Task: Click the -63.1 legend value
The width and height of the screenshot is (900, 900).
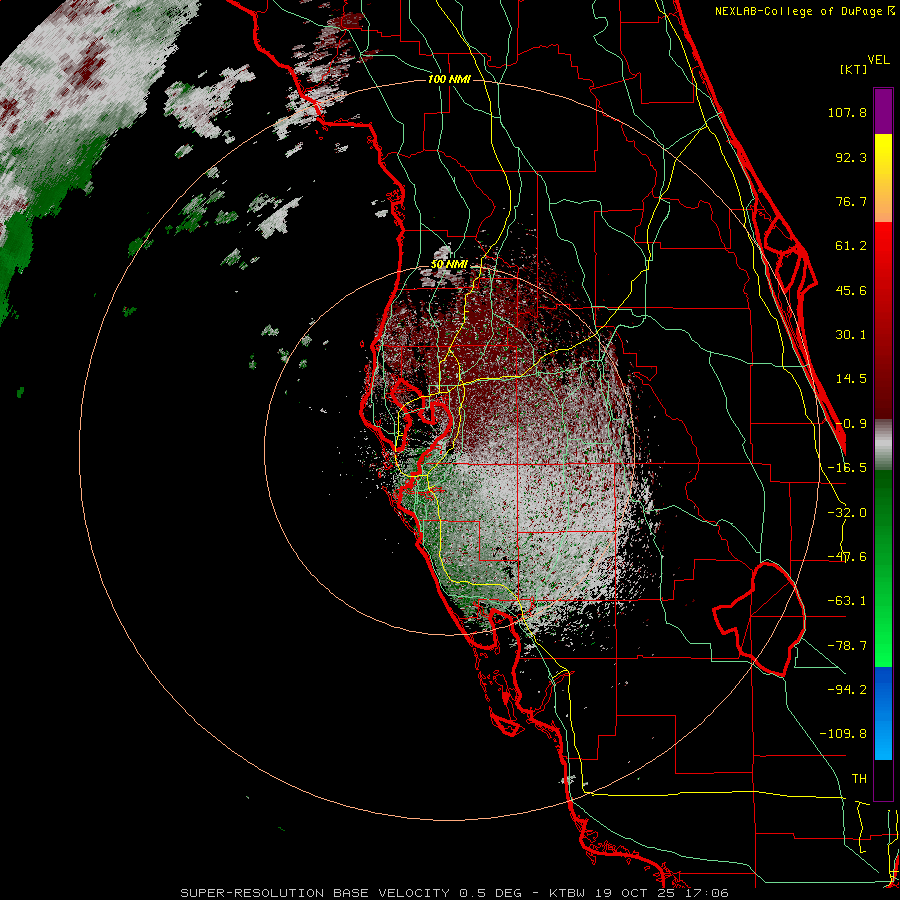Action: pos(847,601)
